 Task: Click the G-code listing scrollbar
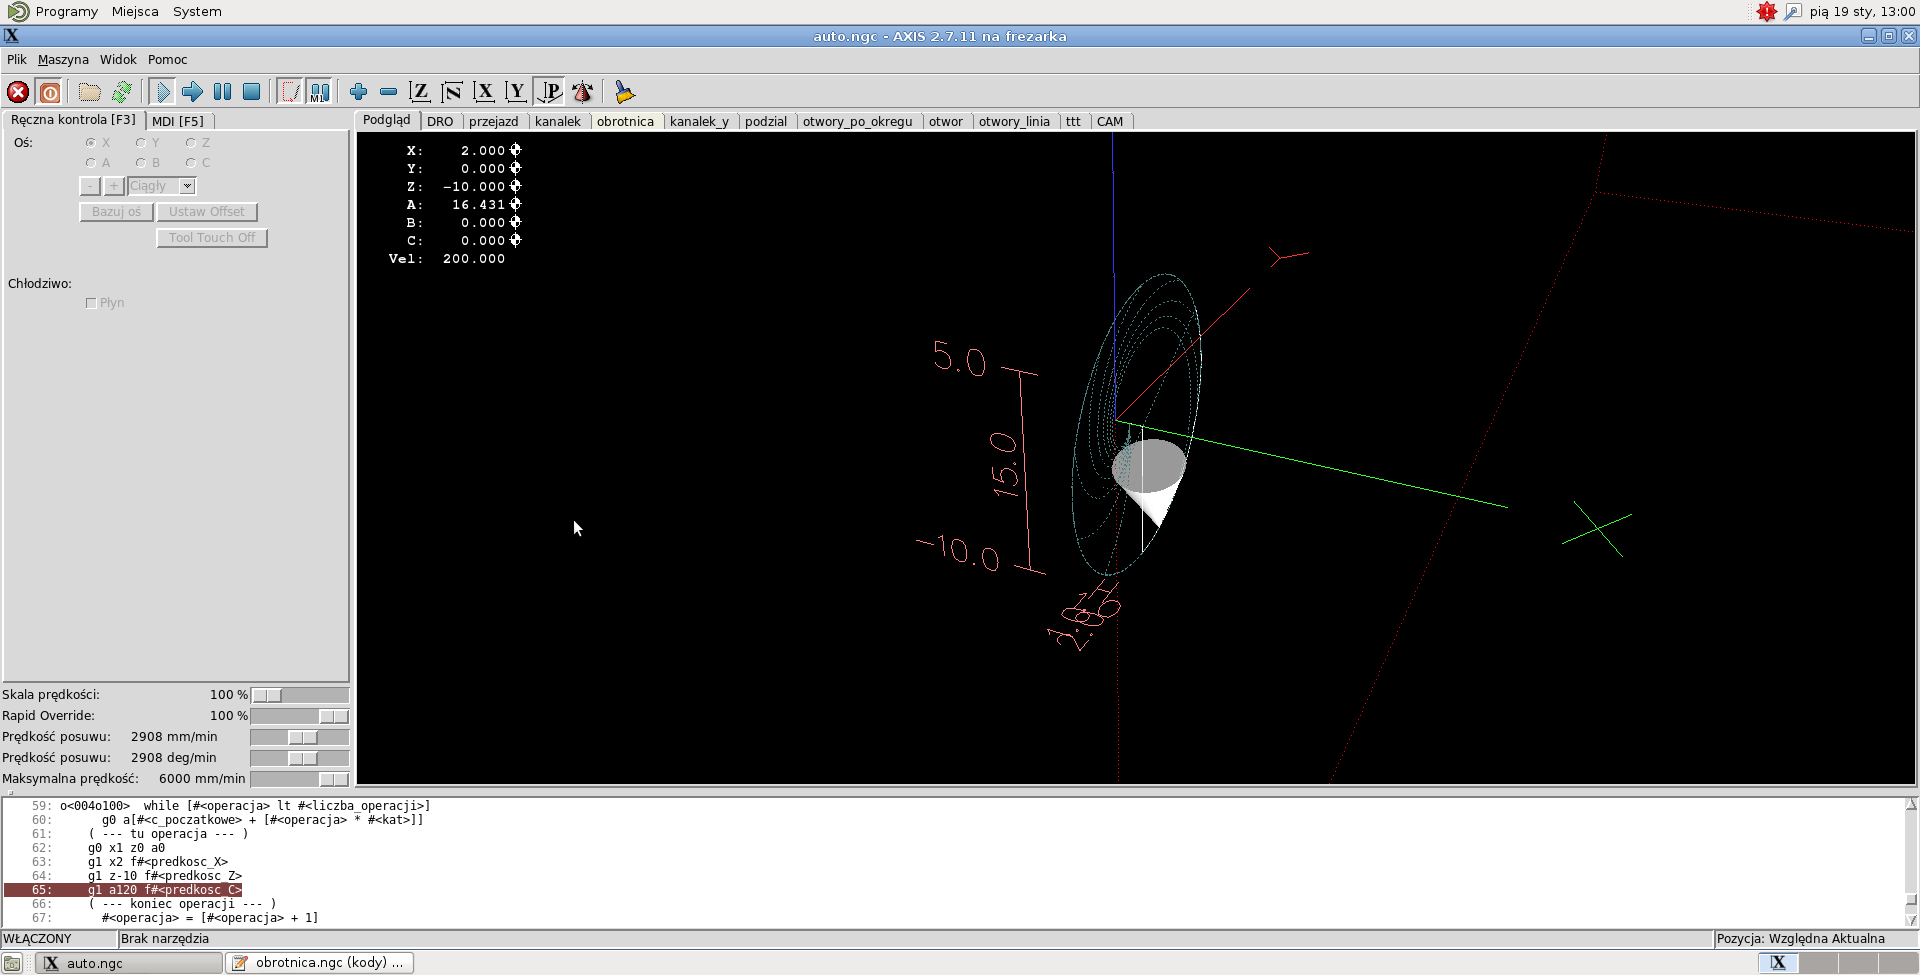coord(1911,862)
